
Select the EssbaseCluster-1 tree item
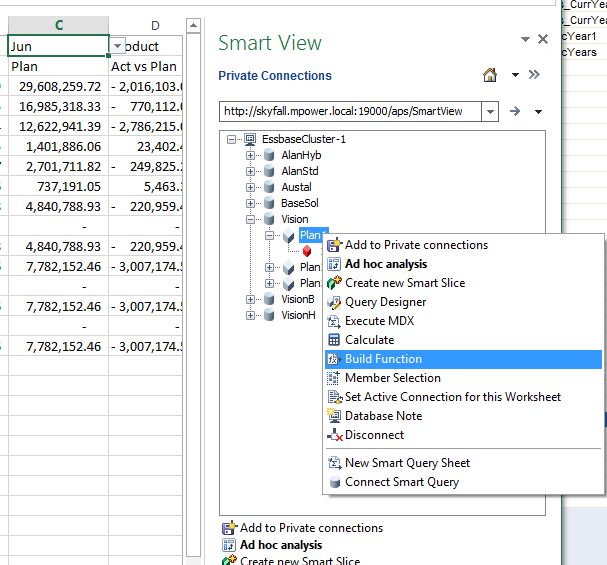tap(304, 139)
